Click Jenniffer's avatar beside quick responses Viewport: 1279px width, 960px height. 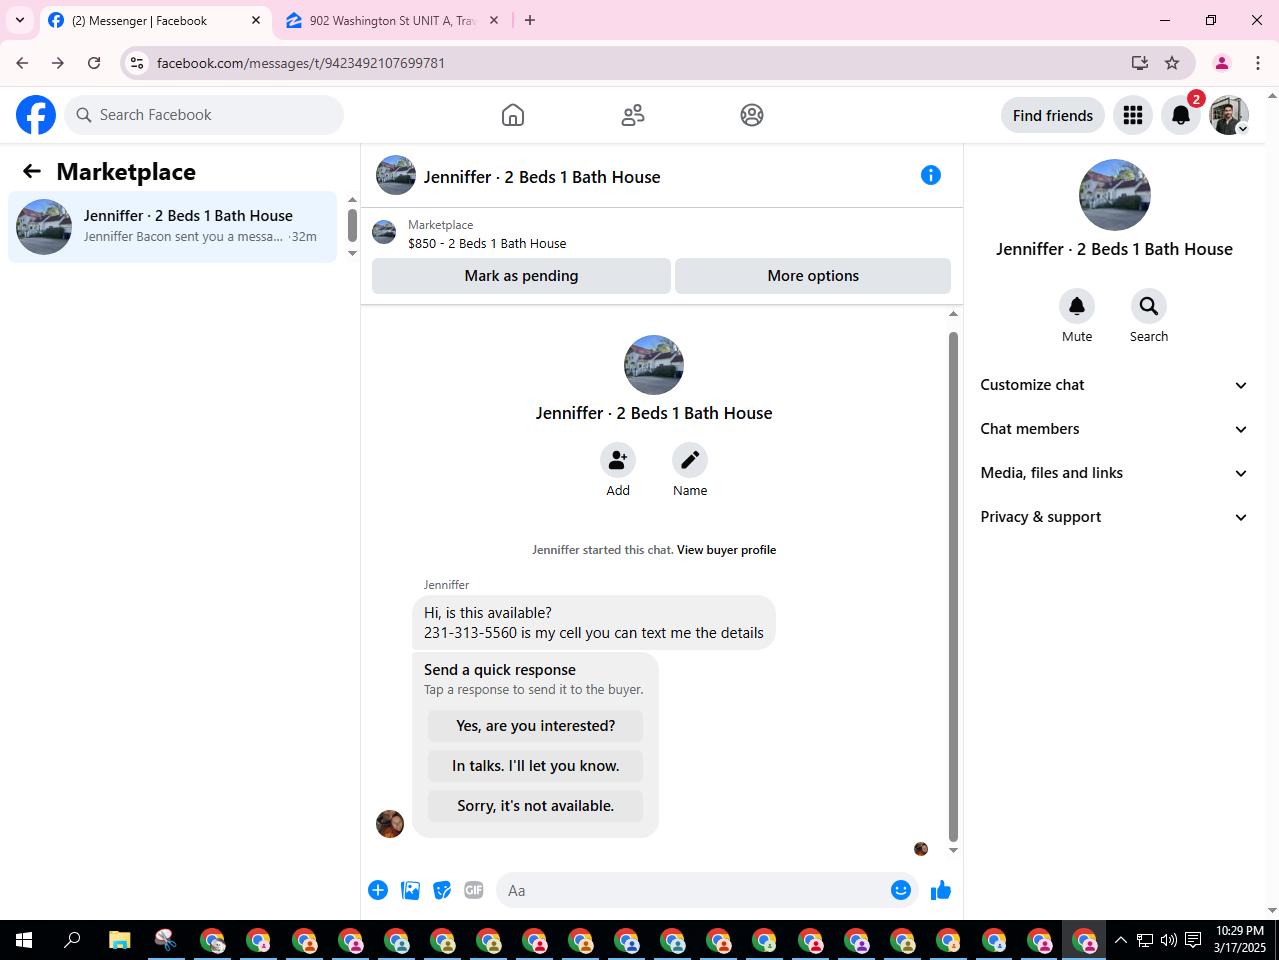pos(390,824)
